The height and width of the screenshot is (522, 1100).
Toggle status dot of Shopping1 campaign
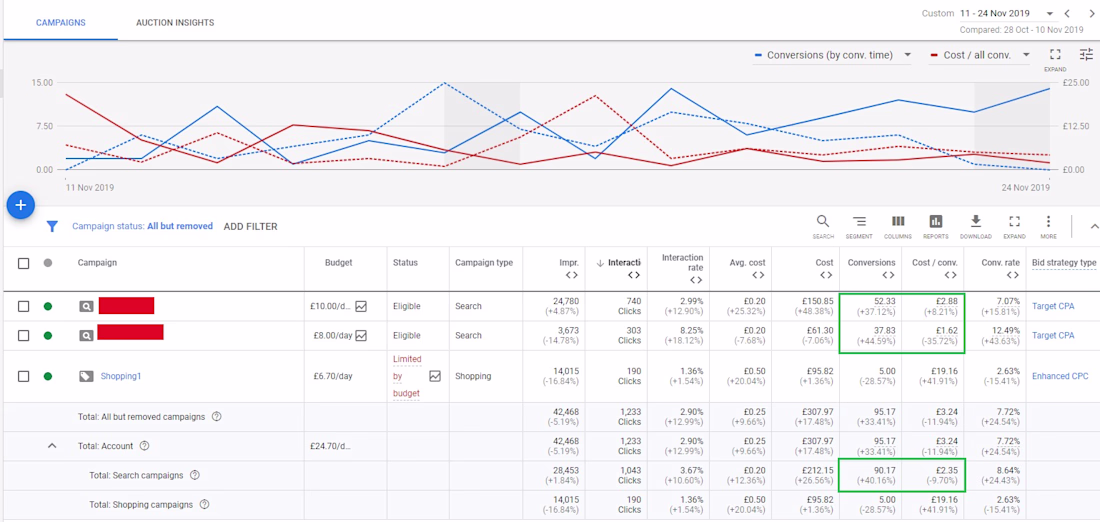[48, 376]
